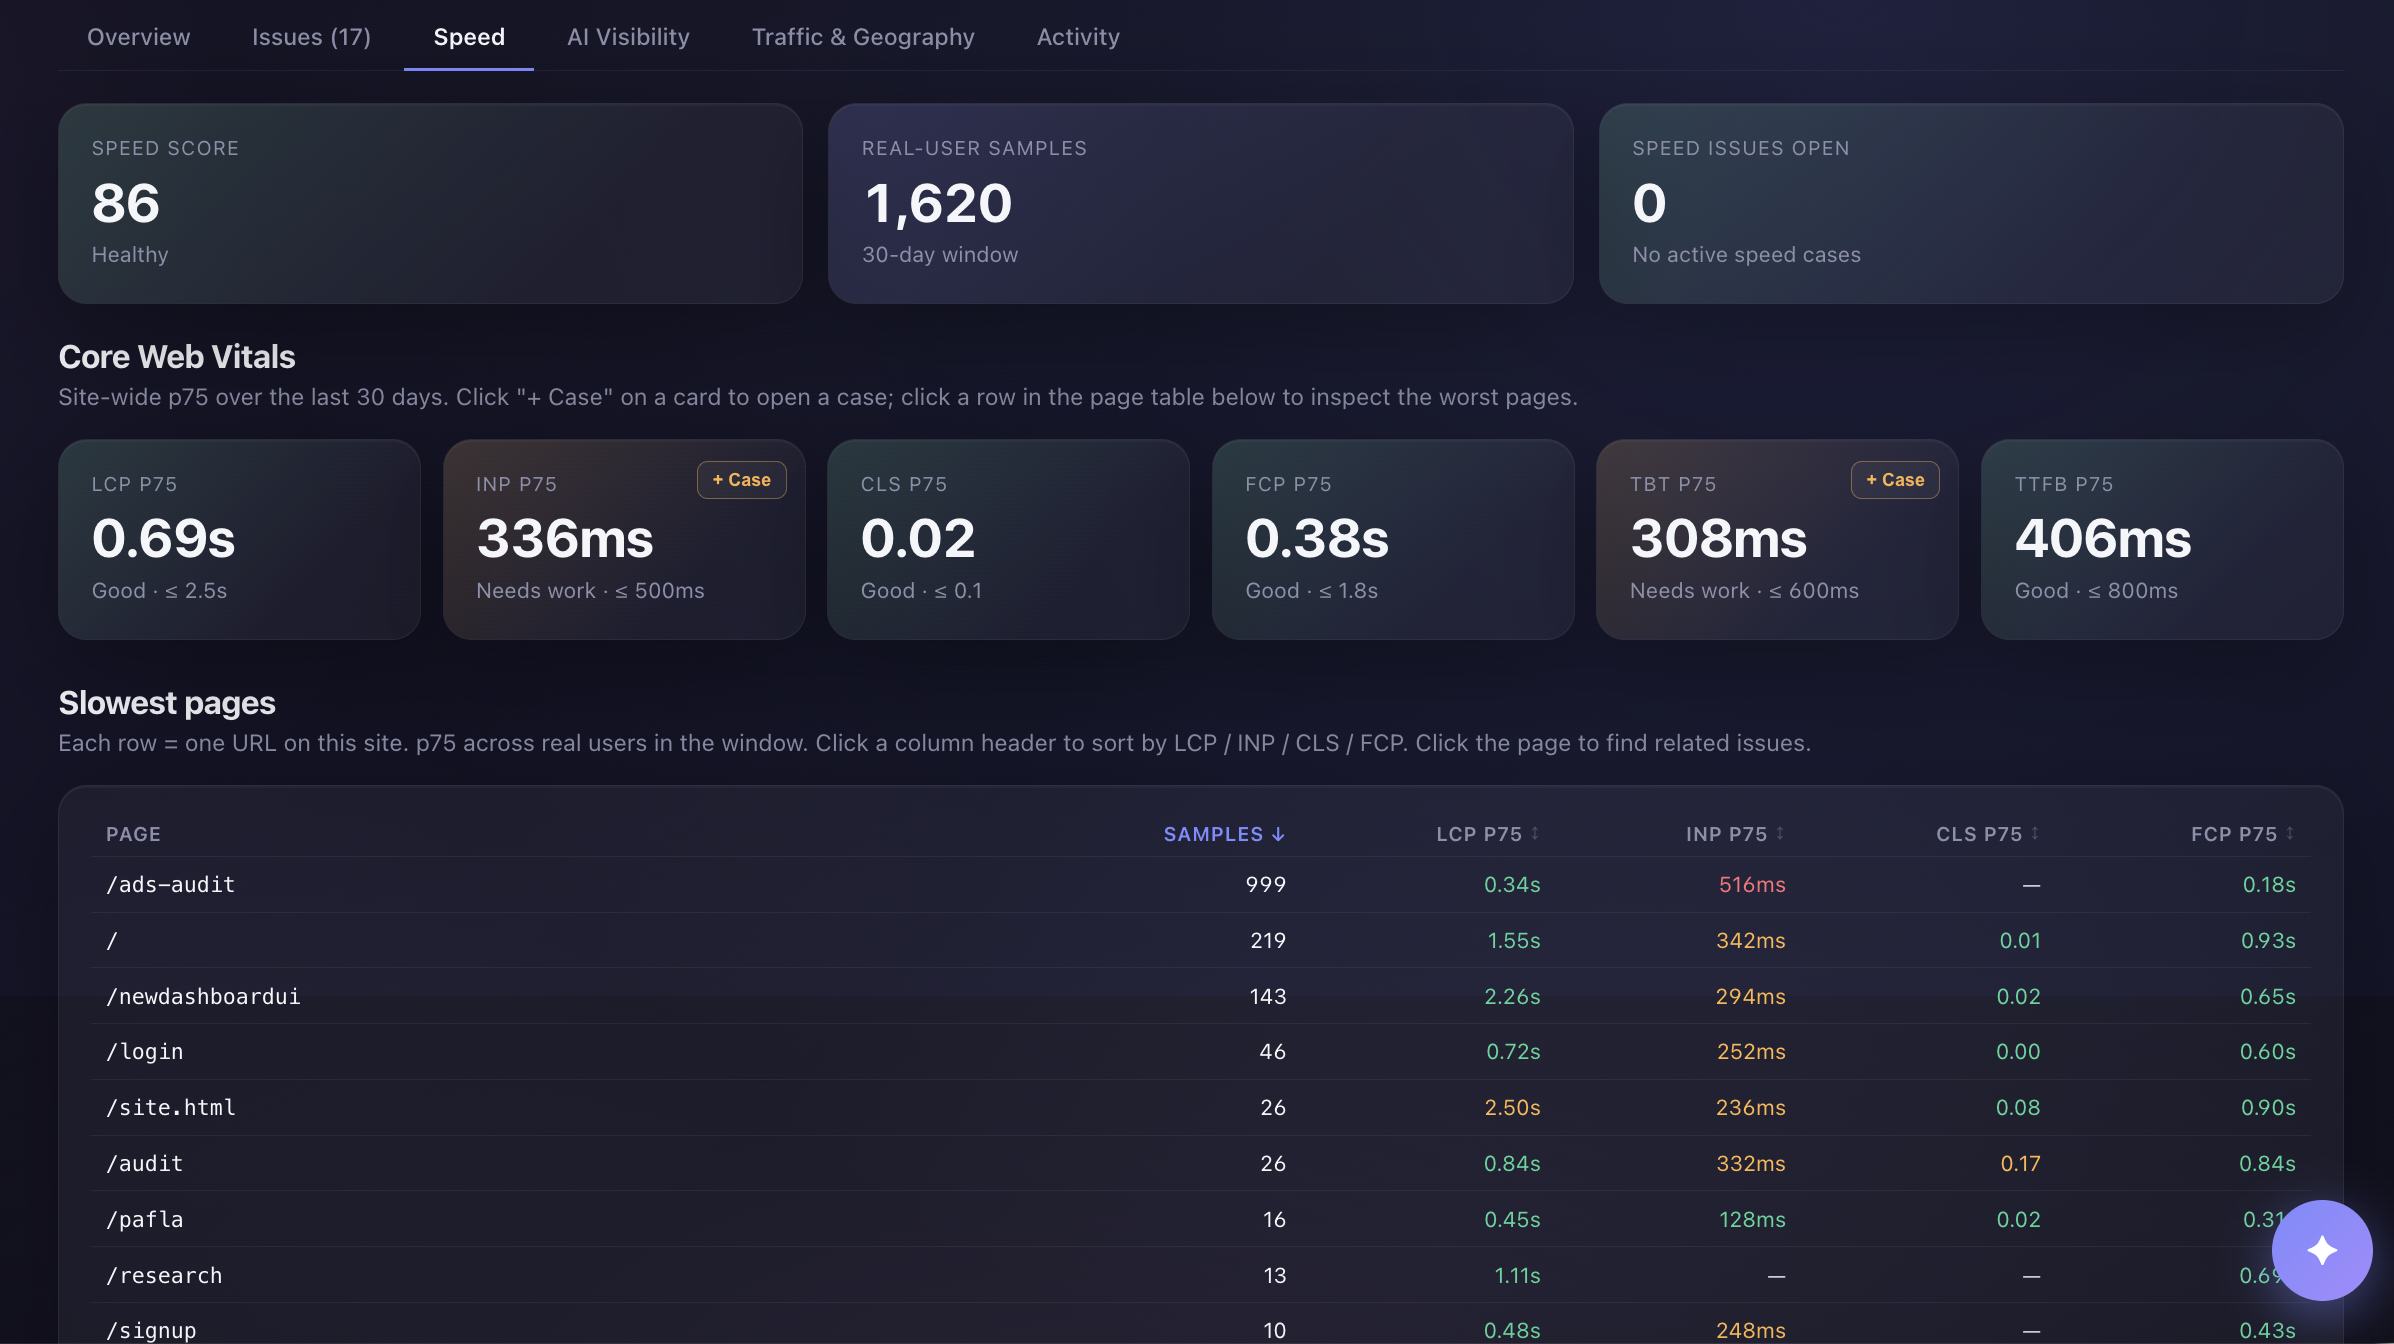2394x1344 pixels.
Task: Sort table by SAMPLES descending arrow
Action: pyautogui.click(x=1224, y=834)
